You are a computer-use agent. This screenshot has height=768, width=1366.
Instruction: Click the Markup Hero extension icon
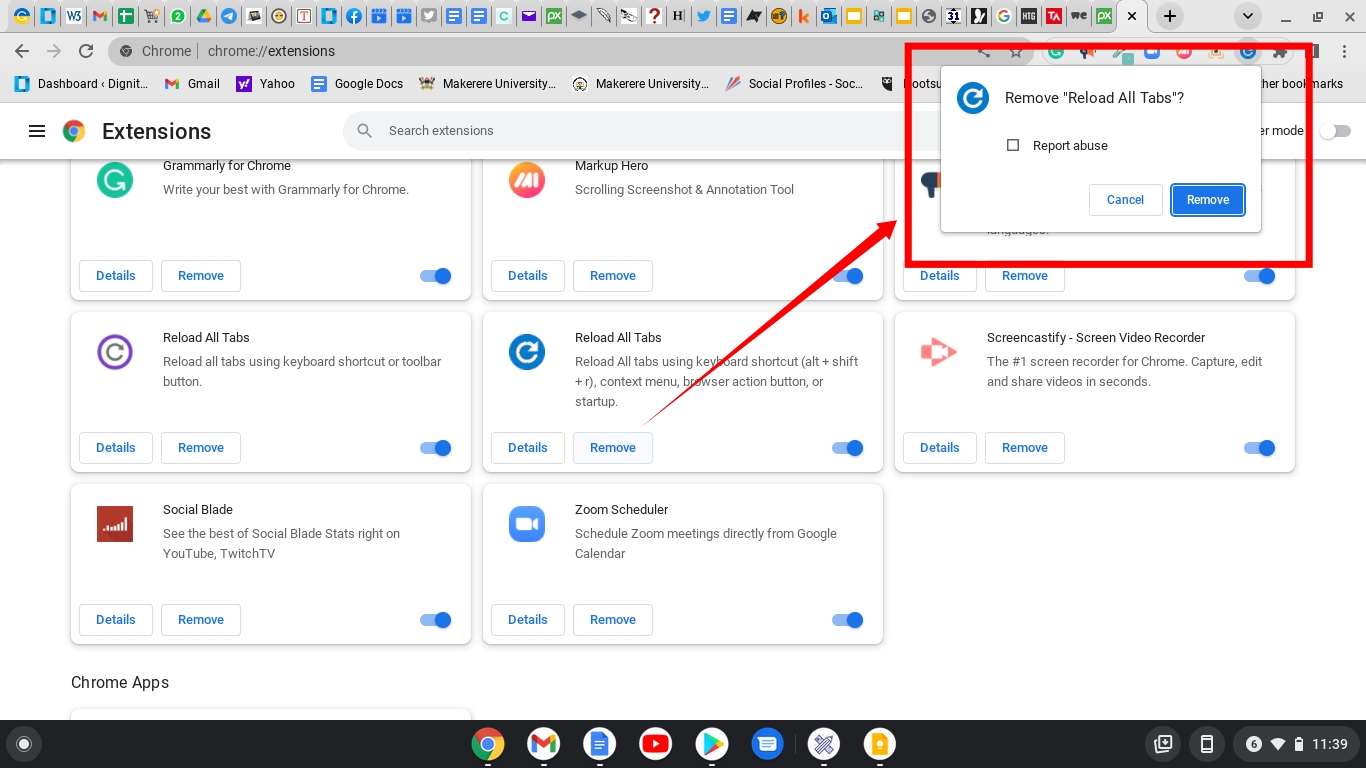click(527, 180)
